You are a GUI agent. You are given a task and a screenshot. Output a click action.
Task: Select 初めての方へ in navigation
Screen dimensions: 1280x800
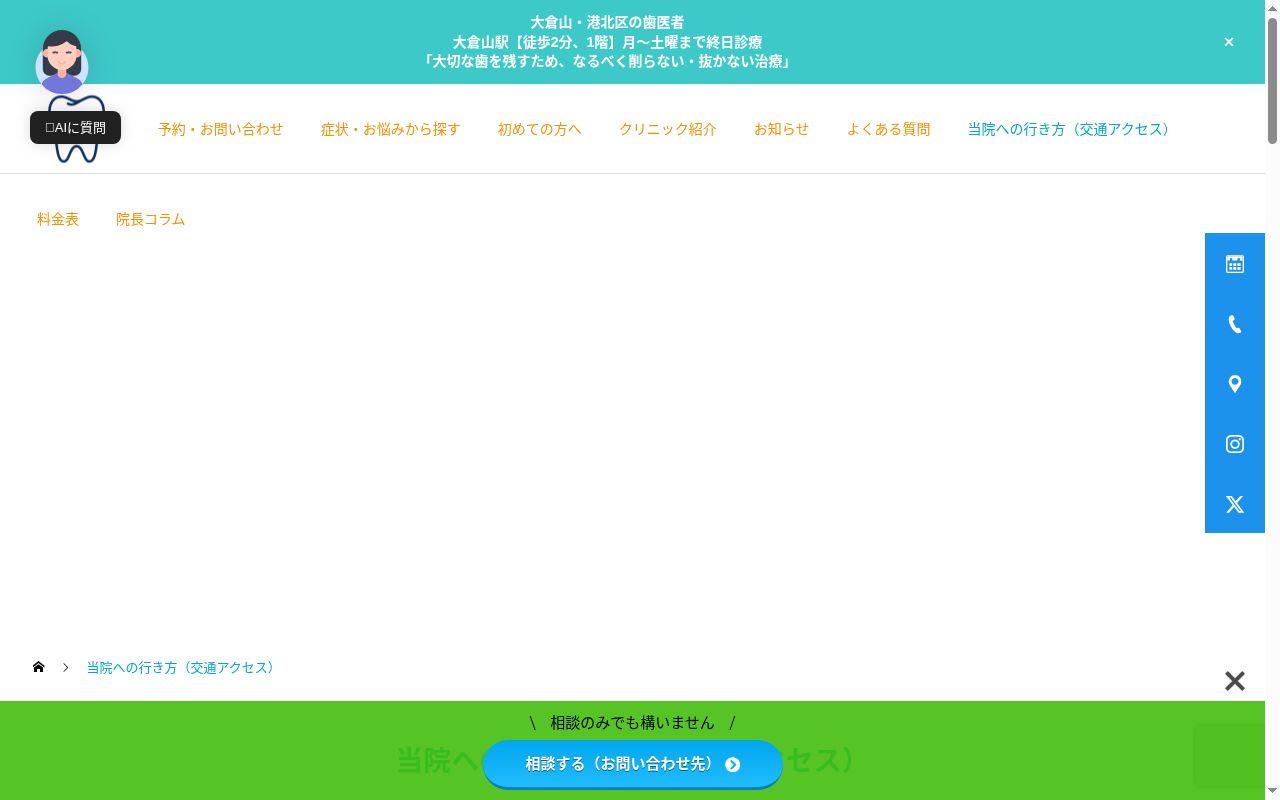pyautogui.click(x=540, y=129)
